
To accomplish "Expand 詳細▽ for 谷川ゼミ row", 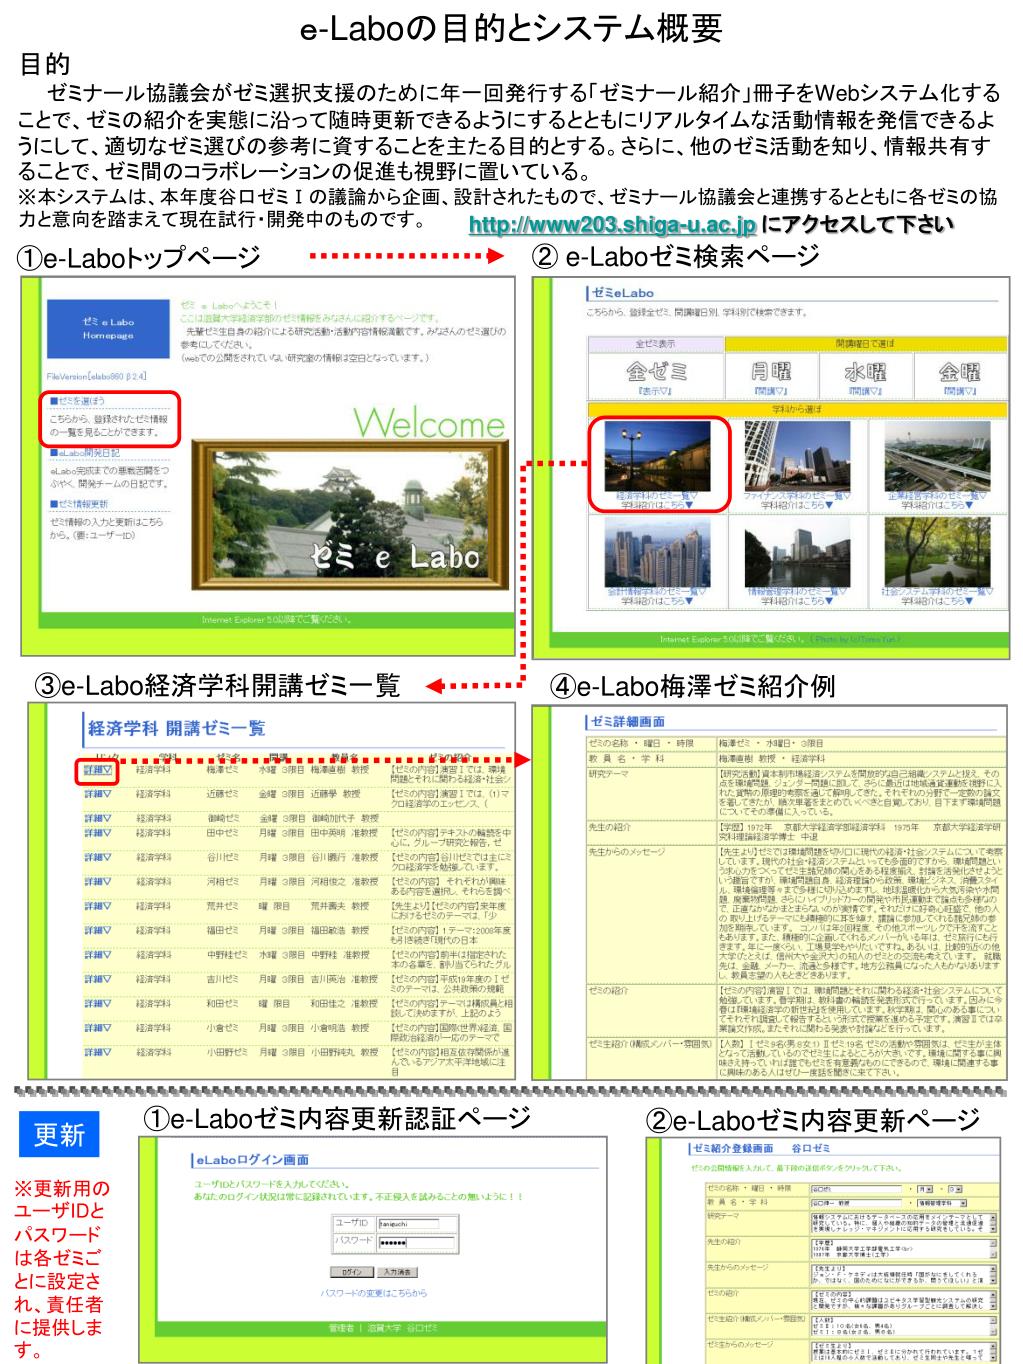I will 97,857.
